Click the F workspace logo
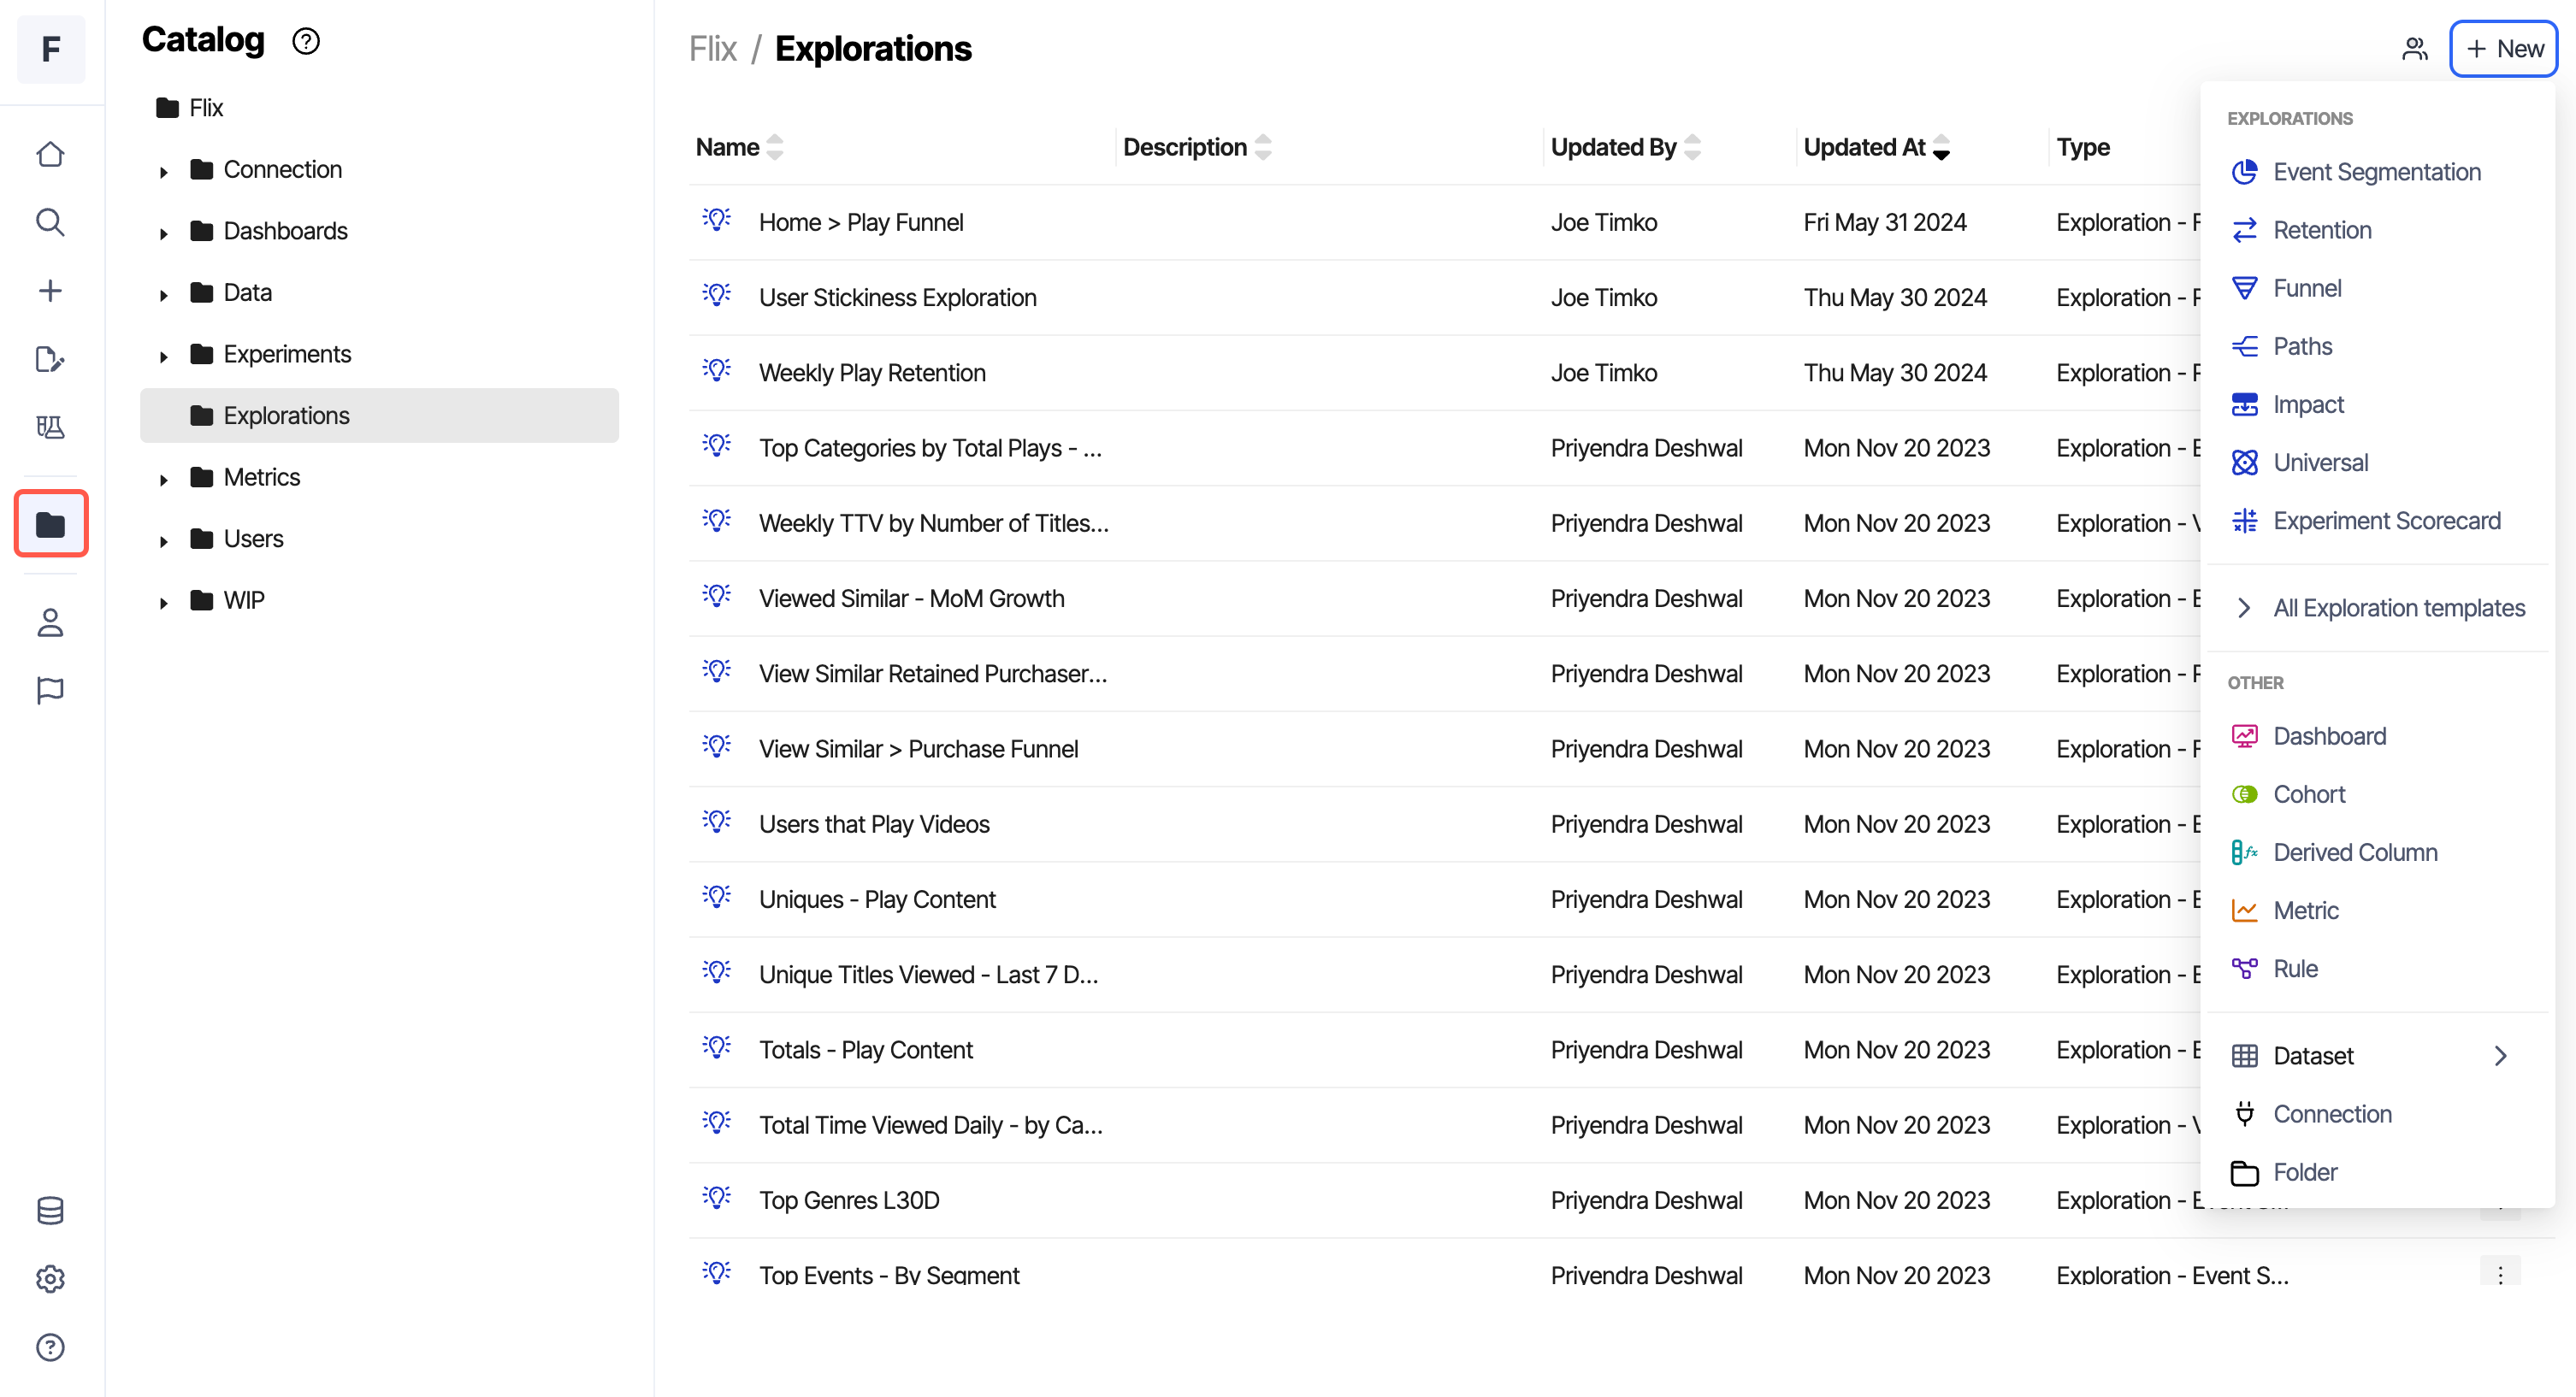This screenshot has height=1397, width=2576. [51, 49]
